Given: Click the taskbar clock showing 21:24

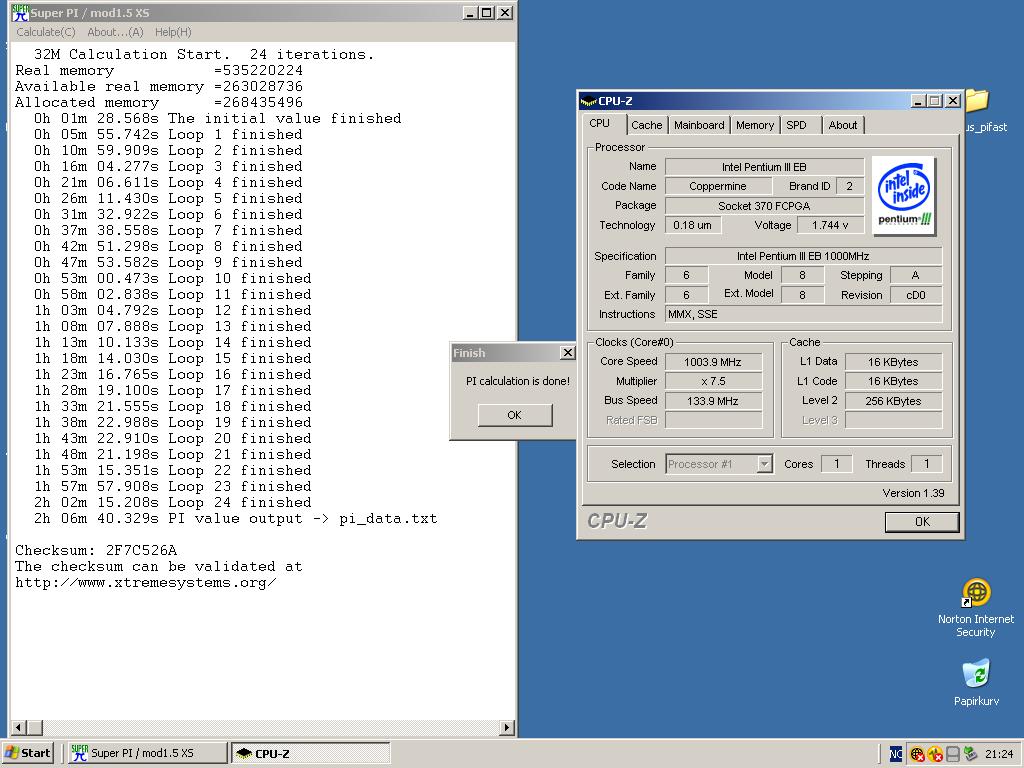Looking at the screenshot, I should tap(999, 754).
